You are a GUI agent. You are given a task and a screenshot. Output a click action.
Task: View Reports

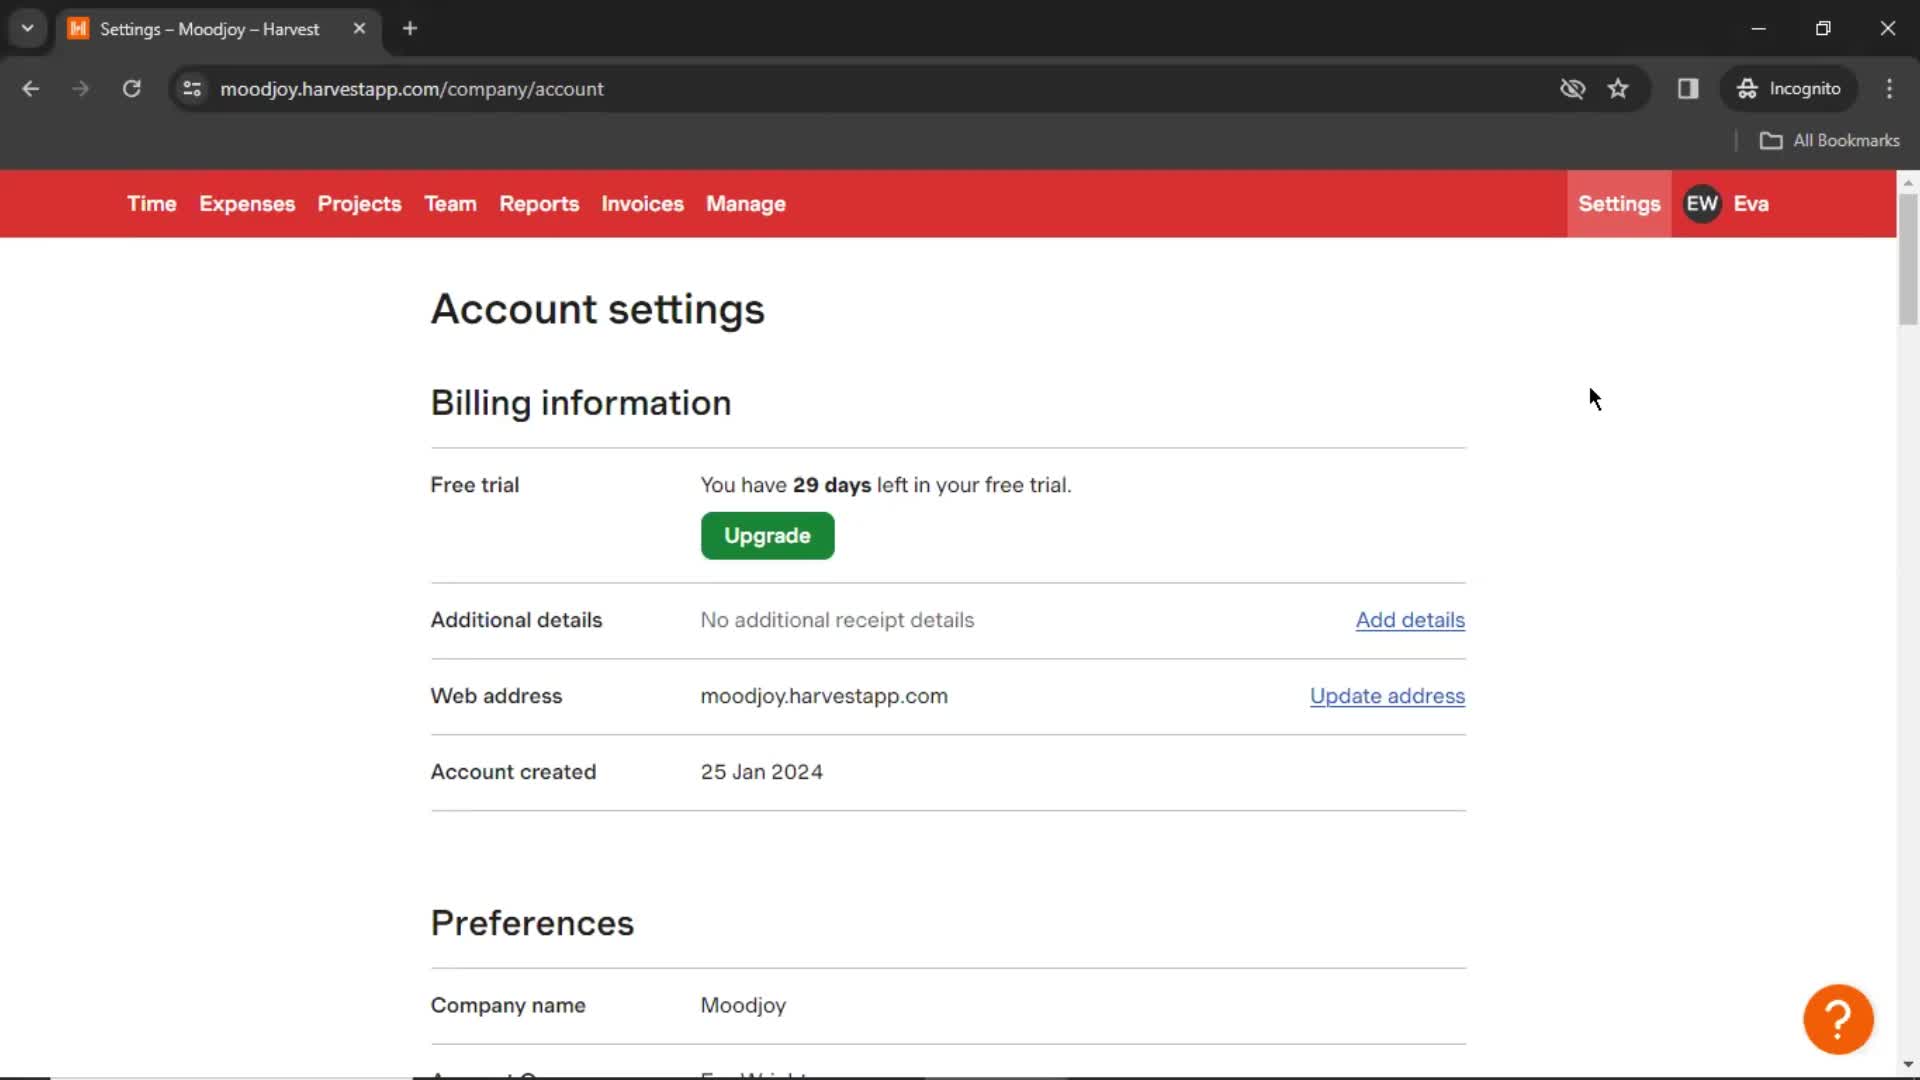pos(539,204)
